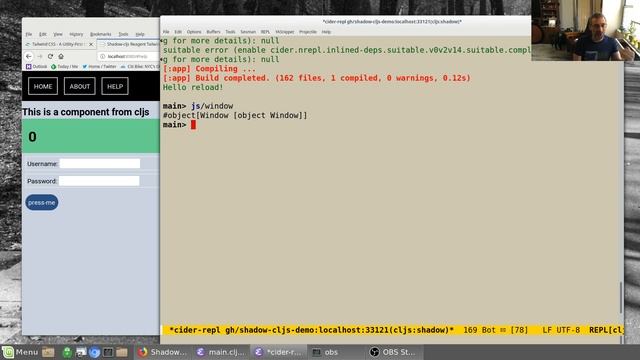This screenshot has width=640, height=360.
Task: Open the second folder icon in taskbar
Action: tap(122, 352)
